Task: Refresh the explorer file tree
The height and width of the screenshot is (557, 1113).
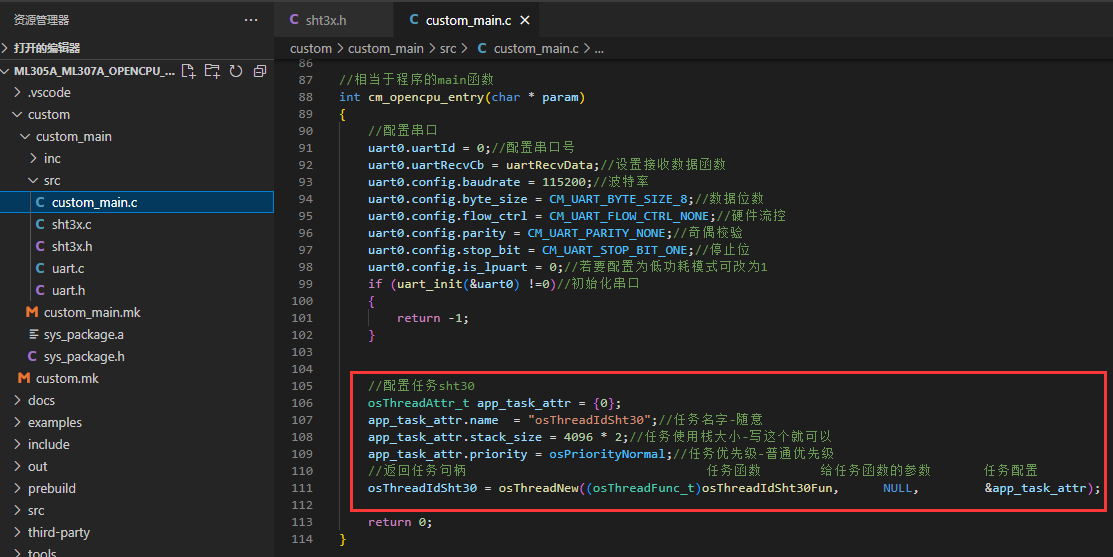Action: click(236, 71)
